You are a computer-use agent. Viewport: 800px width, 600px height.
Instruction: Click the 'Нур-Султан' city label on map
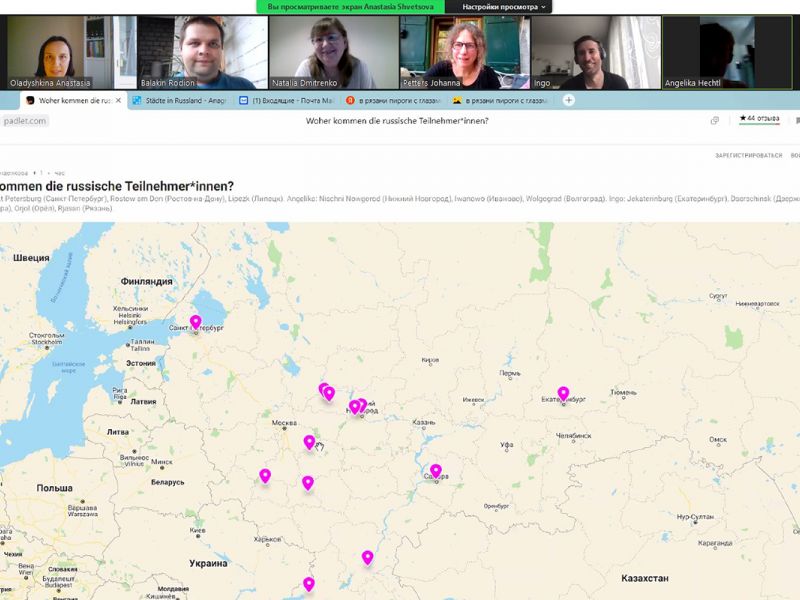pyautogui.click(x=695, y=517)
